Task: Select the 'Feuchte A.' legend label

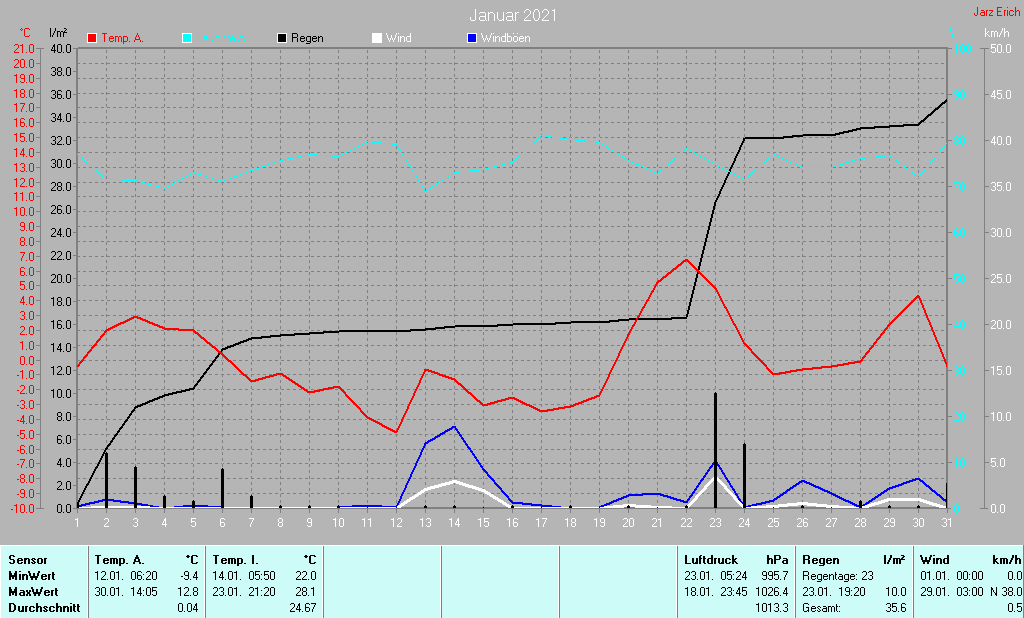Action: pos(221,39)
